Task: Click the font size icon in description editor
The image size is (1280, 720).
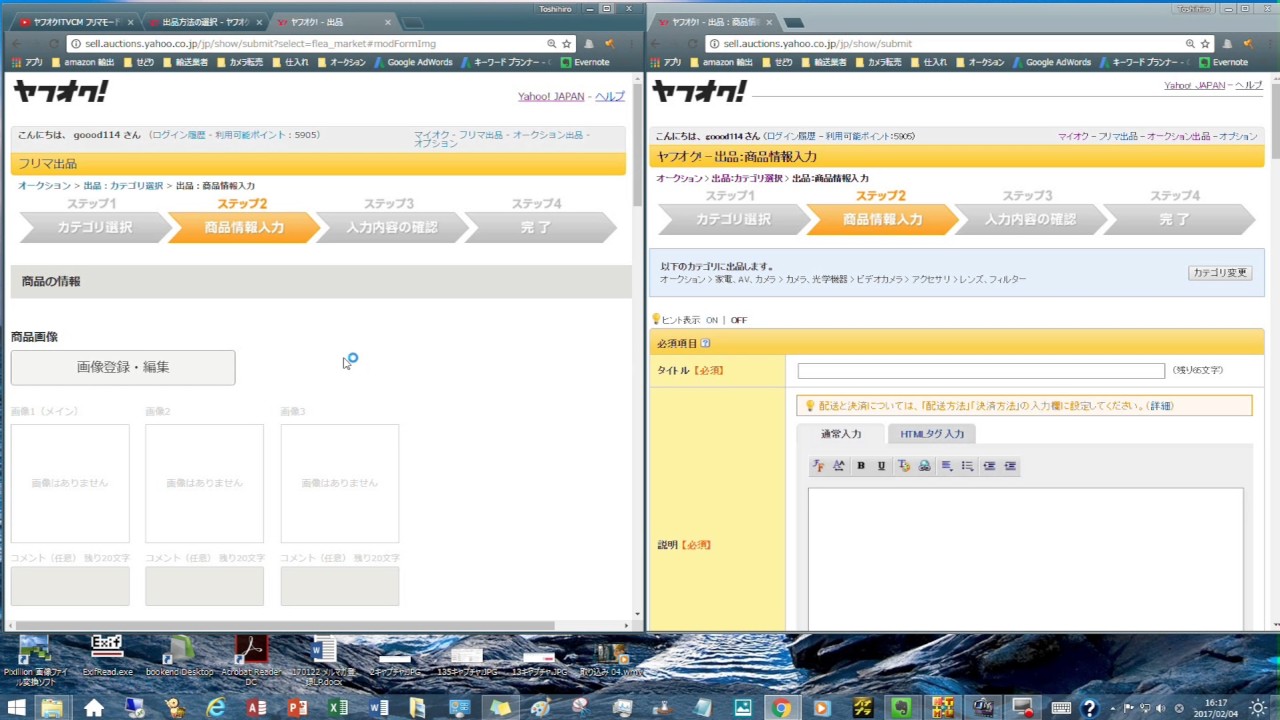Action: (839, 466)
